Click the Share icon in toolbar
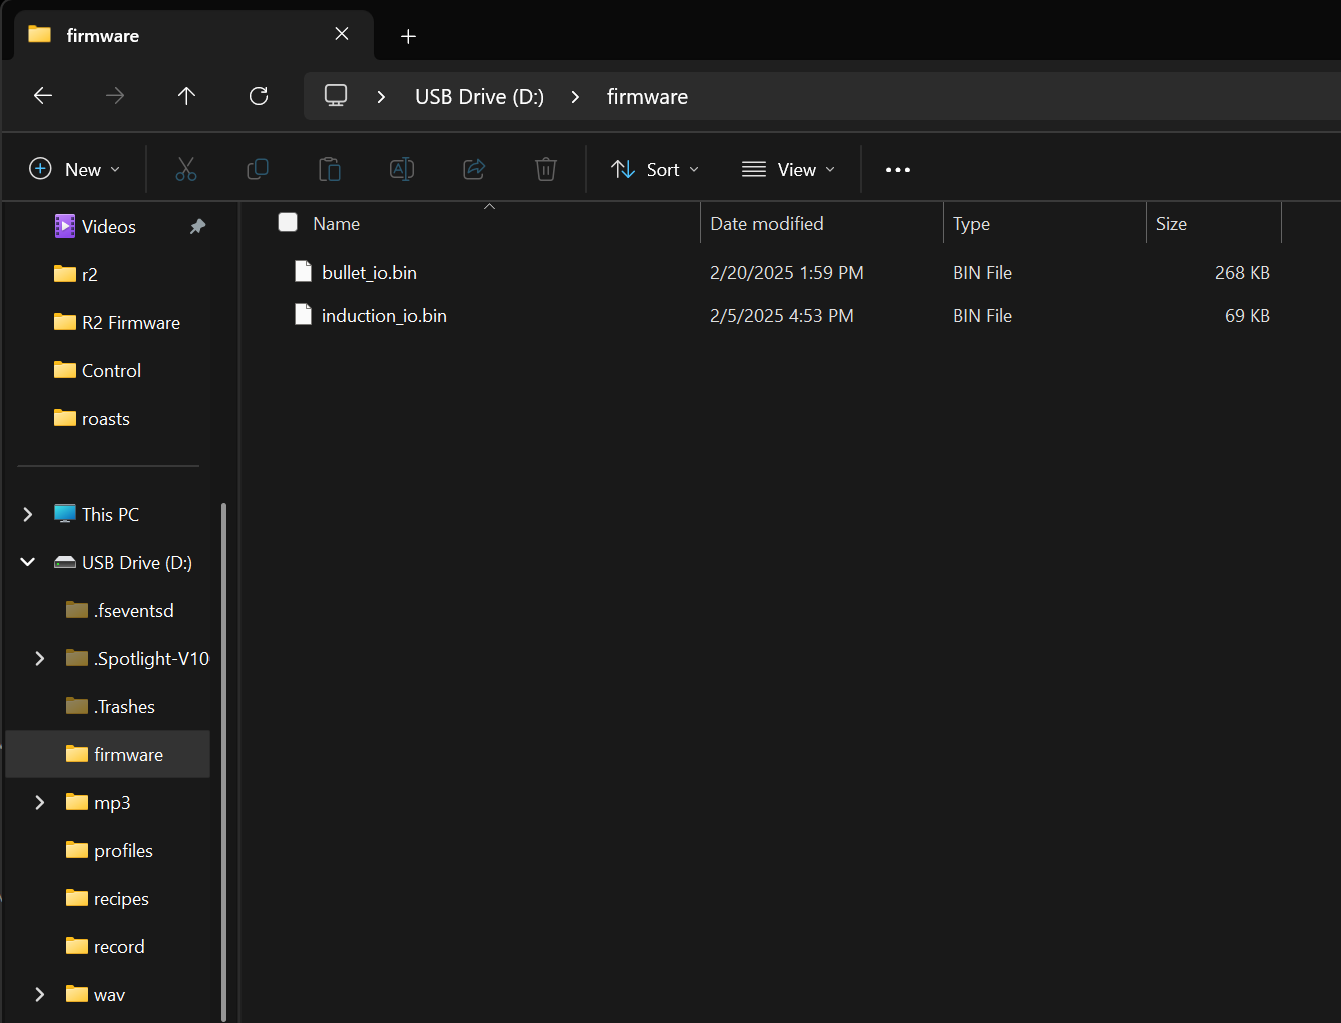Image resolution: width=1341 pixels, height=1023 pixels. point(474,169)
